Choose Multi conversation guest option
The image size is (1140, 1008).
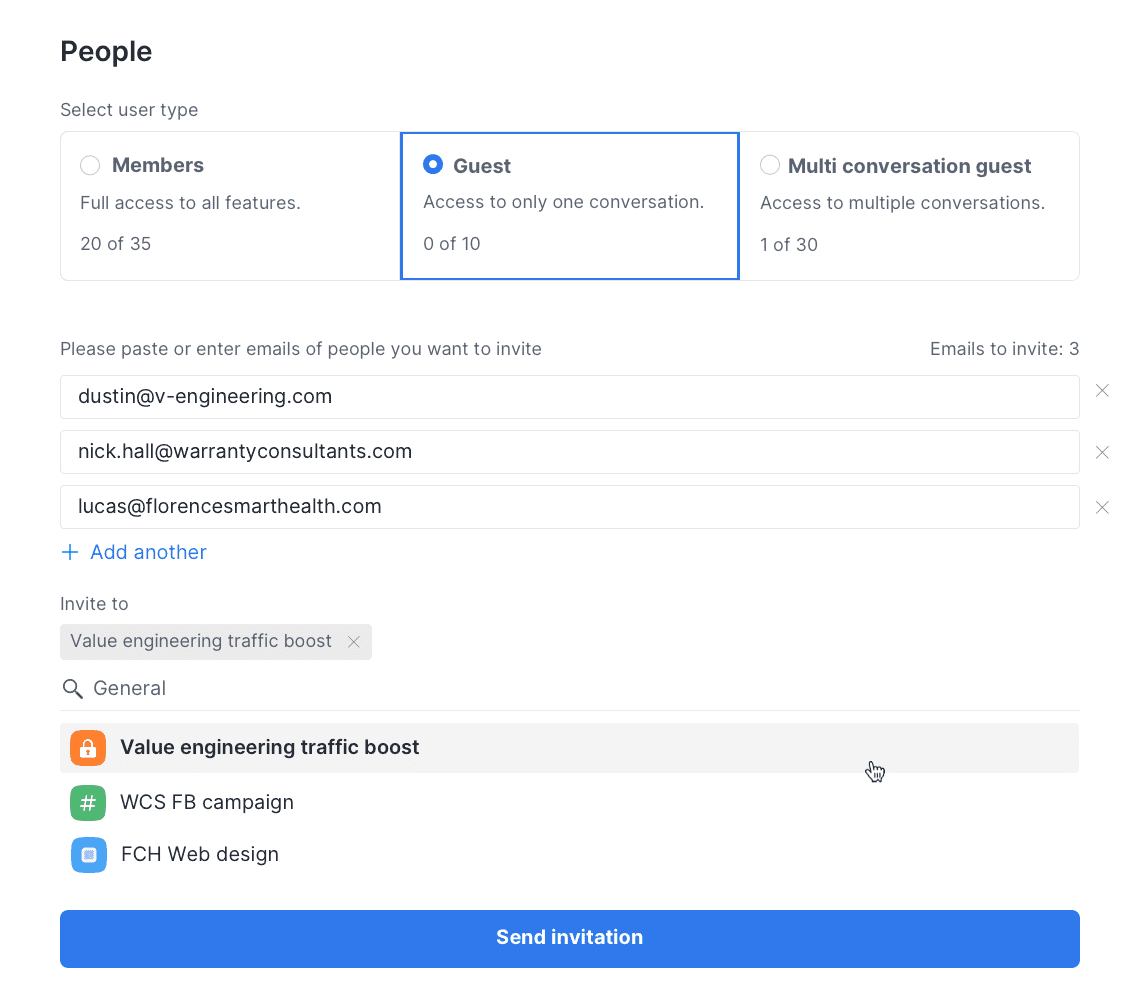tap(770, 166)
